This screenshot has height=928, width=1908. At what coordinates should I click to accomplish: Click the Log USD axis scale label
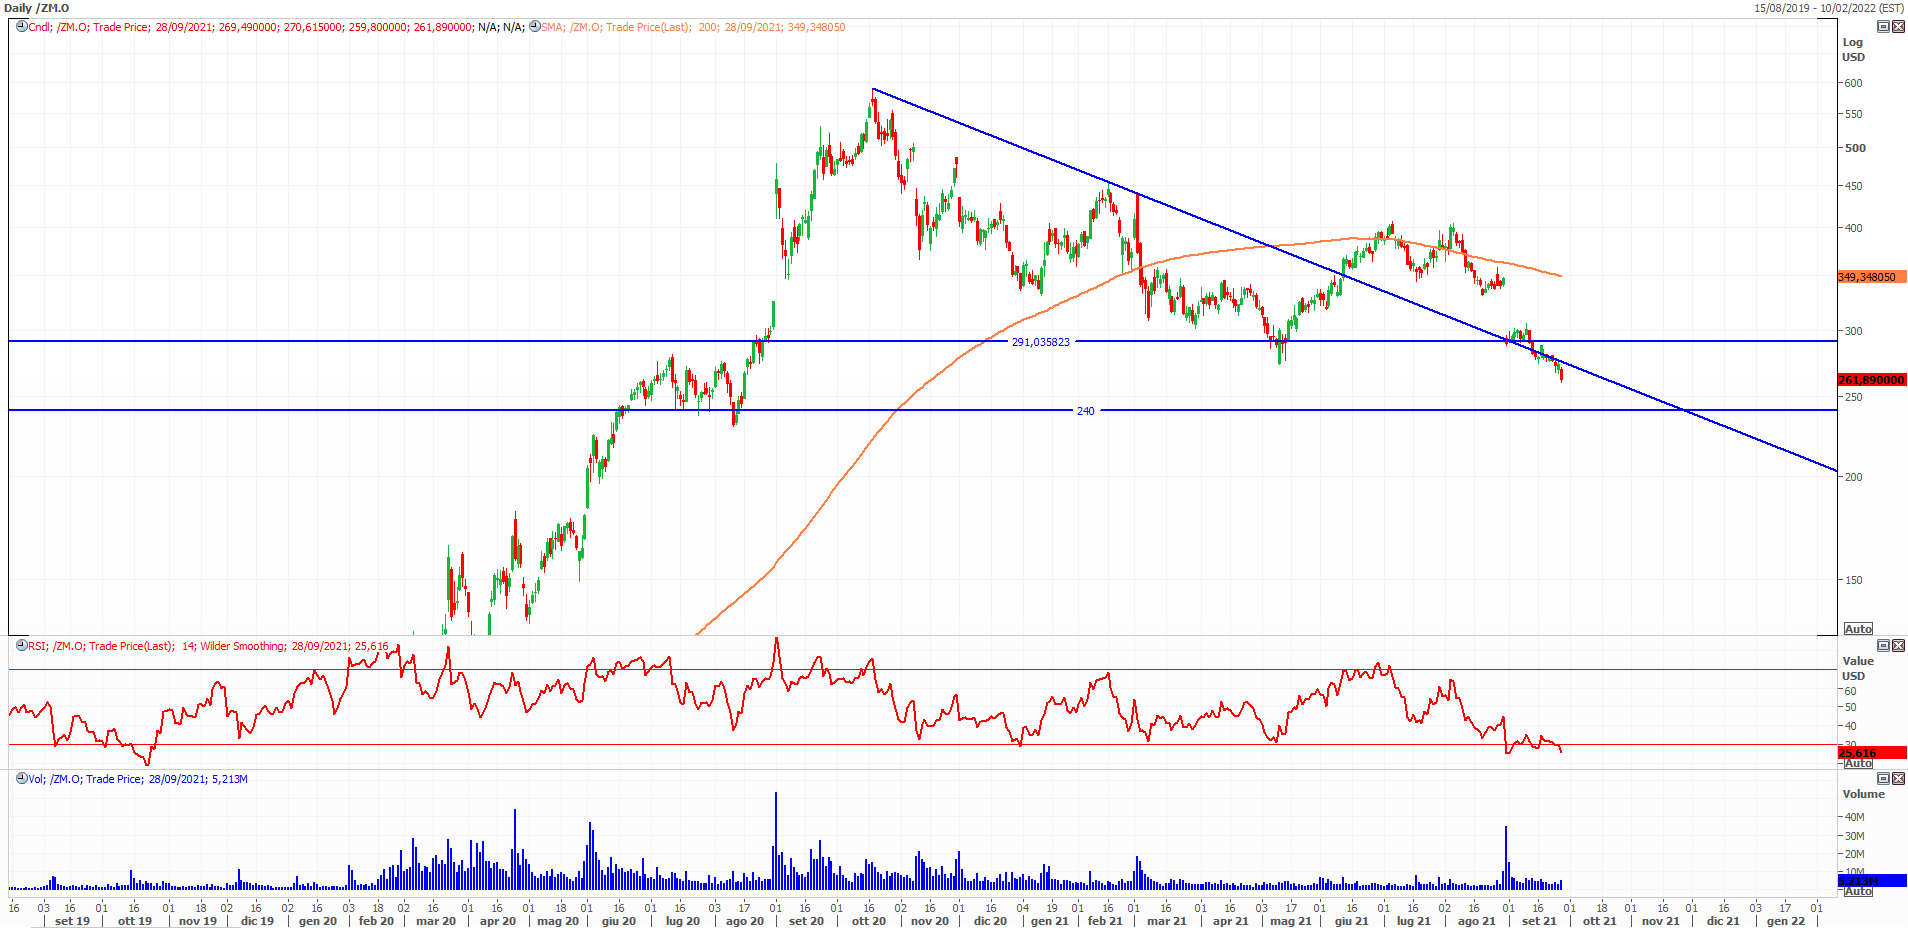(x=1853, y=50)
